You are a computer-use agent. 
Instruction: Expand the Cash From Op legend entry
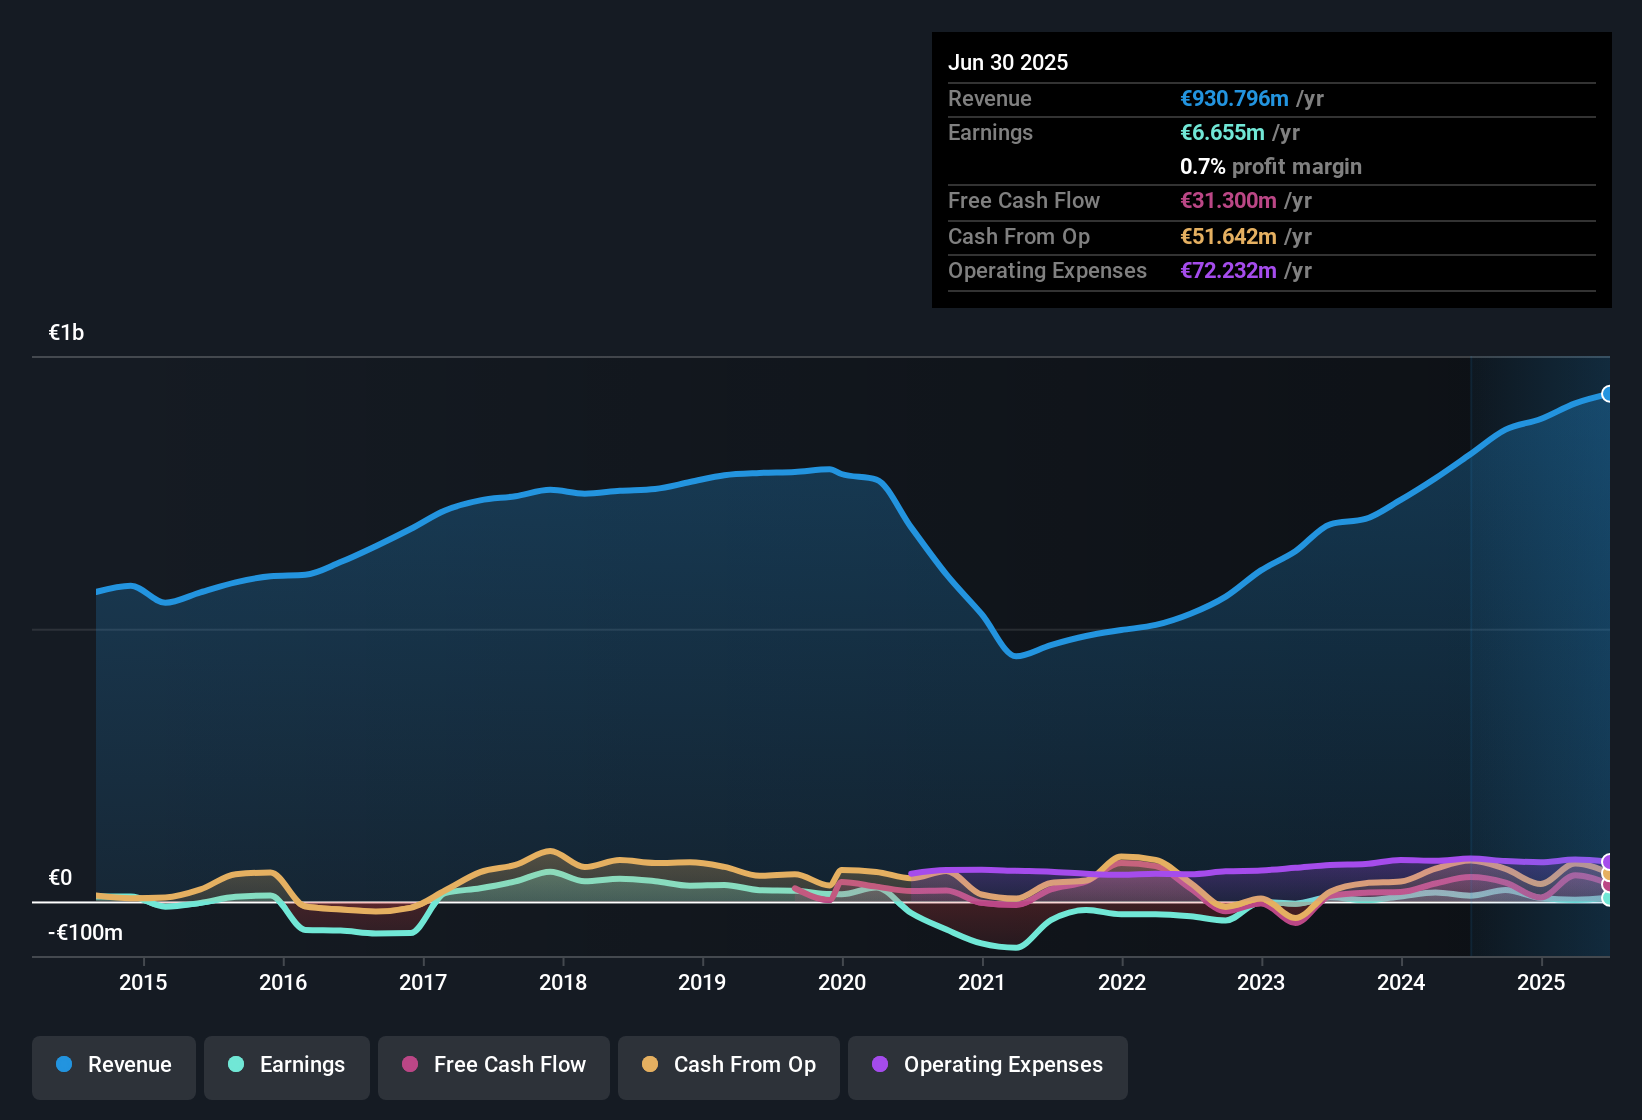(728, 1066)
